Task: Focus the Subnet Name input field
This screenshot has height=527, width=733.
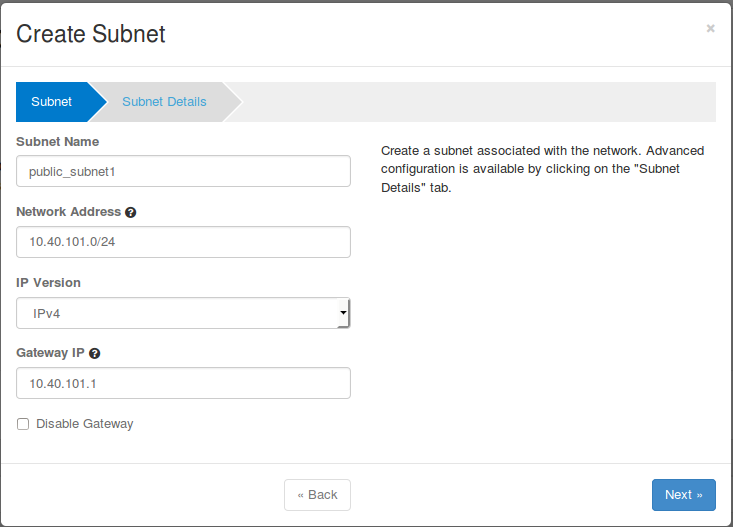Action: tap(183, 171)
